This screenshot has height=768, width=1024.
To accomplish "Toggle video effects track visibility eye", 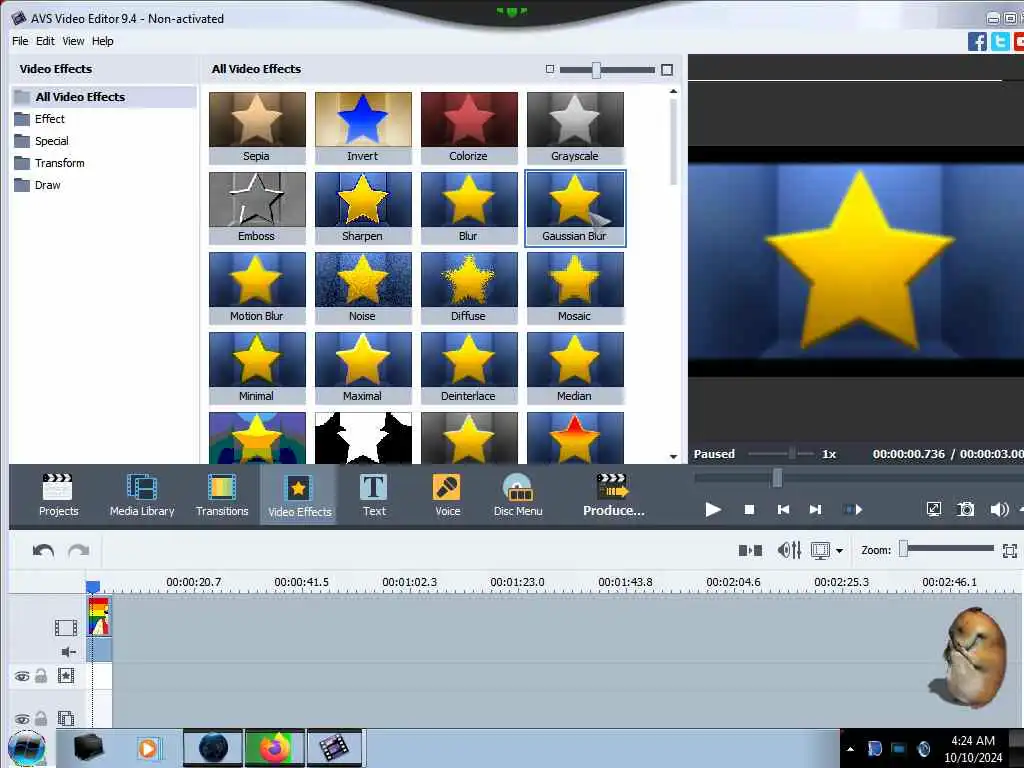I will point(22,676).
